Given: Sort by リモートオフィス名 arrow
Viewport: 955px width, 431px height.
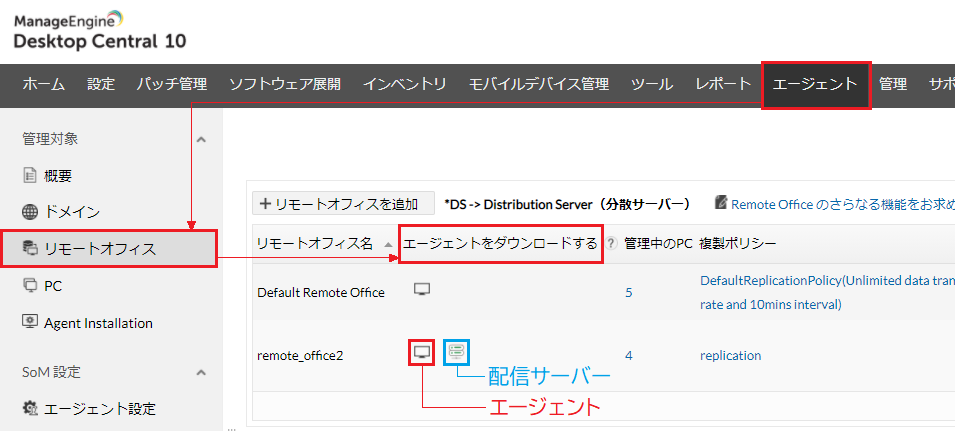Looking at the screenshot, I should [388, 244].
